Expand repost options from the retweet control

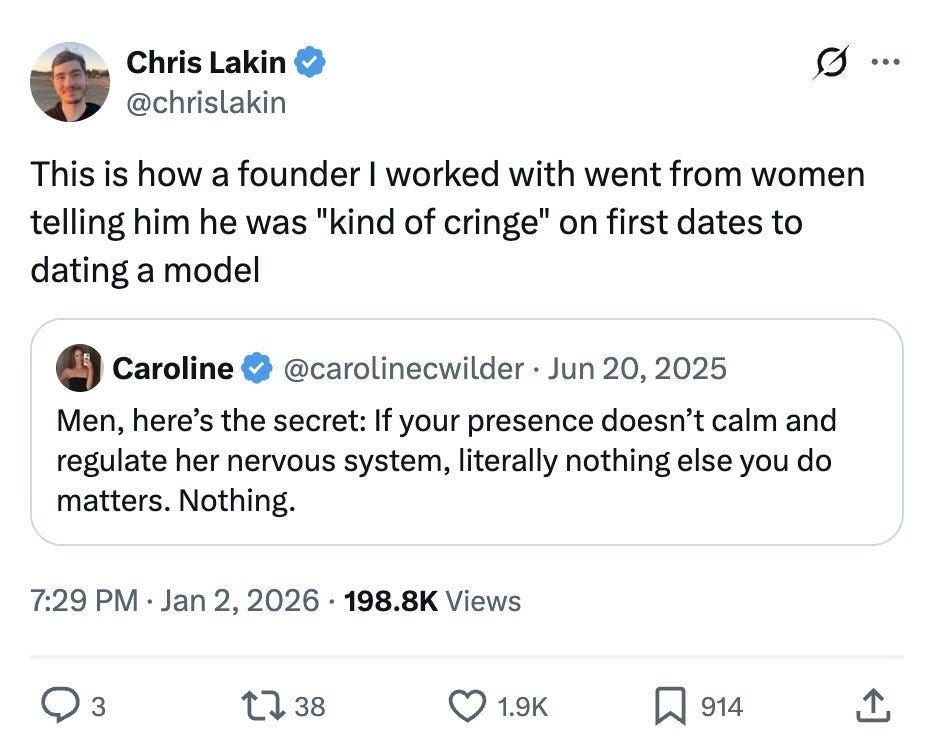click(x=264, y=706)
